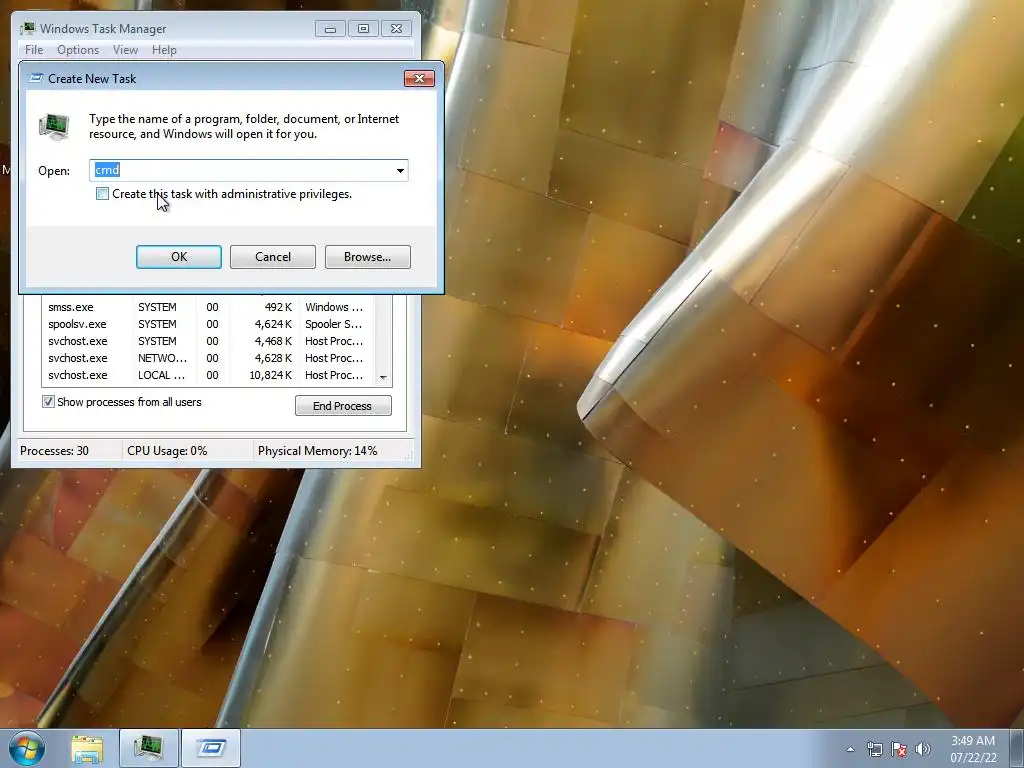Screen dimensions: 1024x768
Task: Enable Create this task with administrative privileges
Action: point(103,193)
